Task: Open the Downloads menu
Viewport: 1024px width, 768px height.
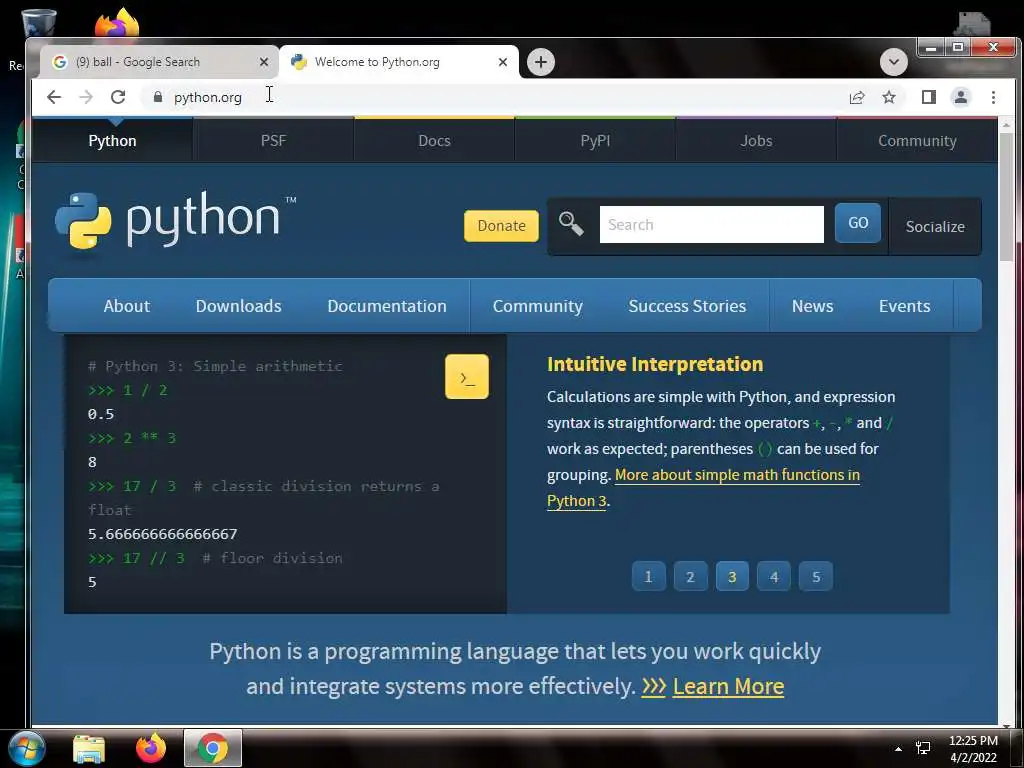Action: point(238,306)
